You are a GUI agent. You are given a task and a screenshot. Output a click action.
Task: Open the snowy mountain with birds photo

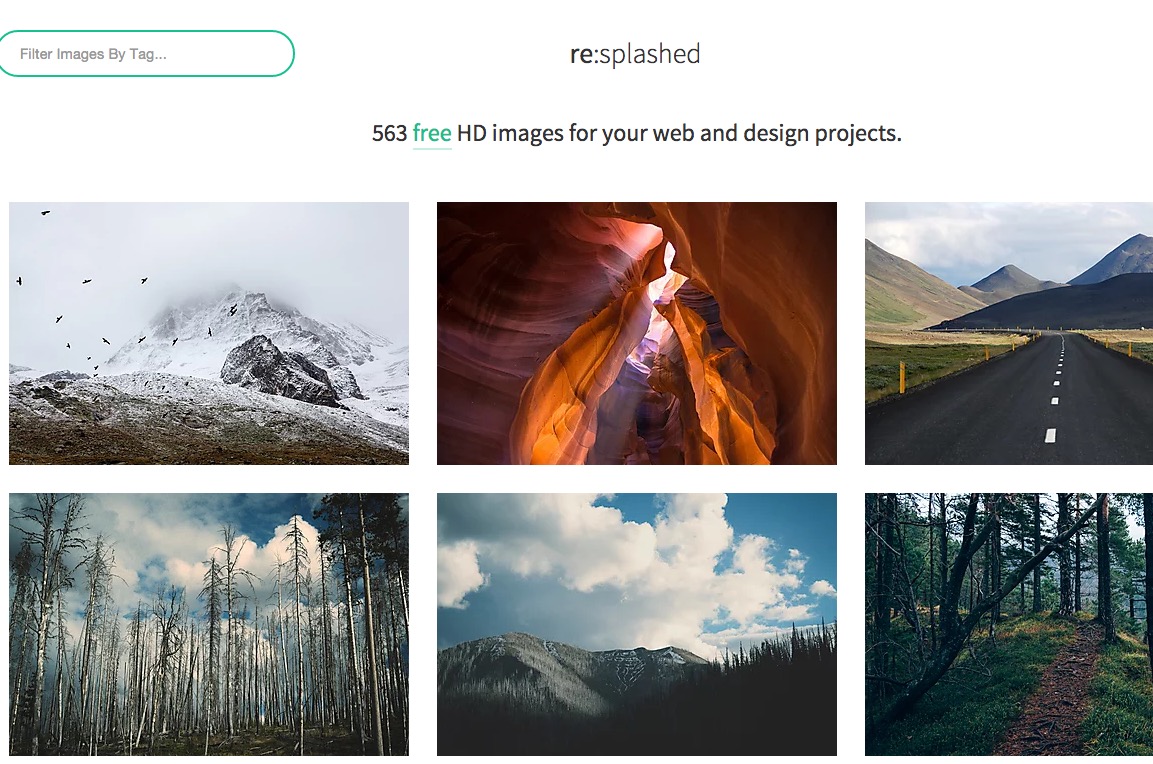coord(209,333)
